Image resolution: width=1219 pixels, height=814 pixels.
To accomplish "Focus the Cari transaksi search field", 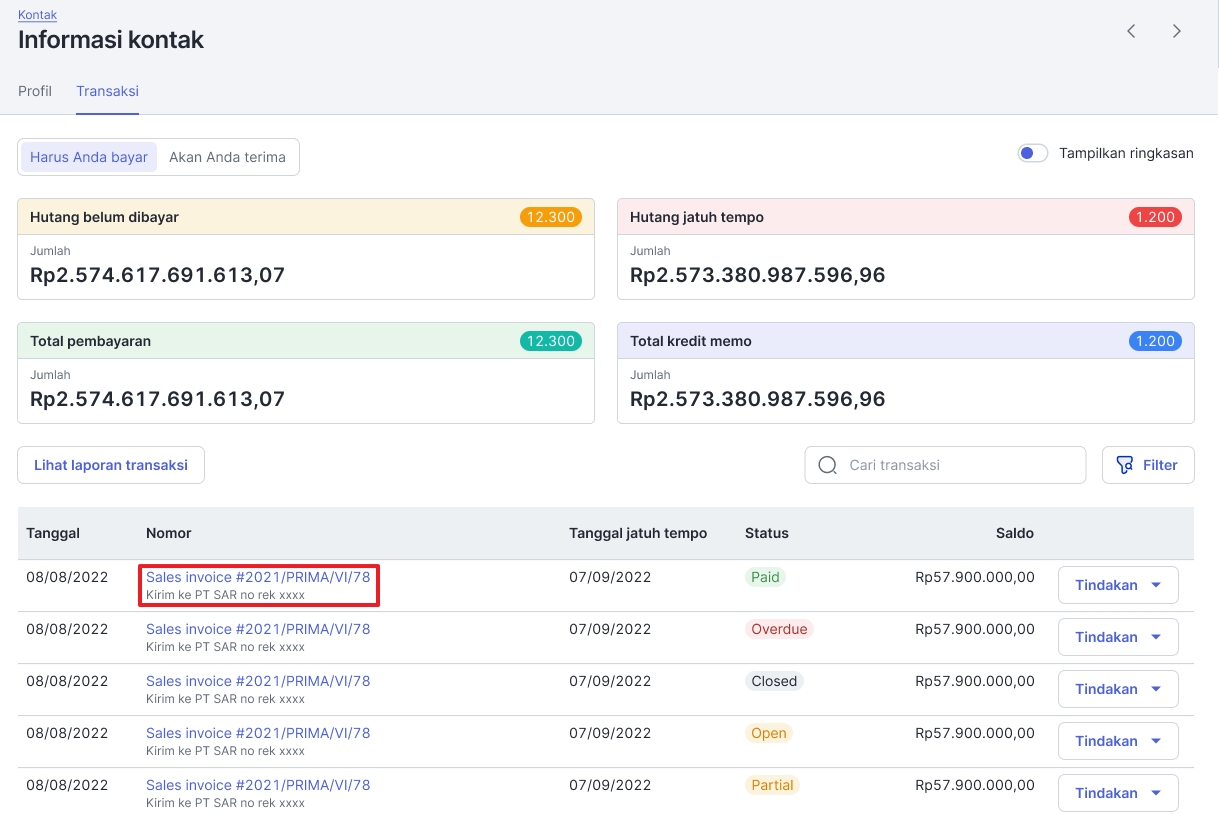I will [x=945, y=465].
